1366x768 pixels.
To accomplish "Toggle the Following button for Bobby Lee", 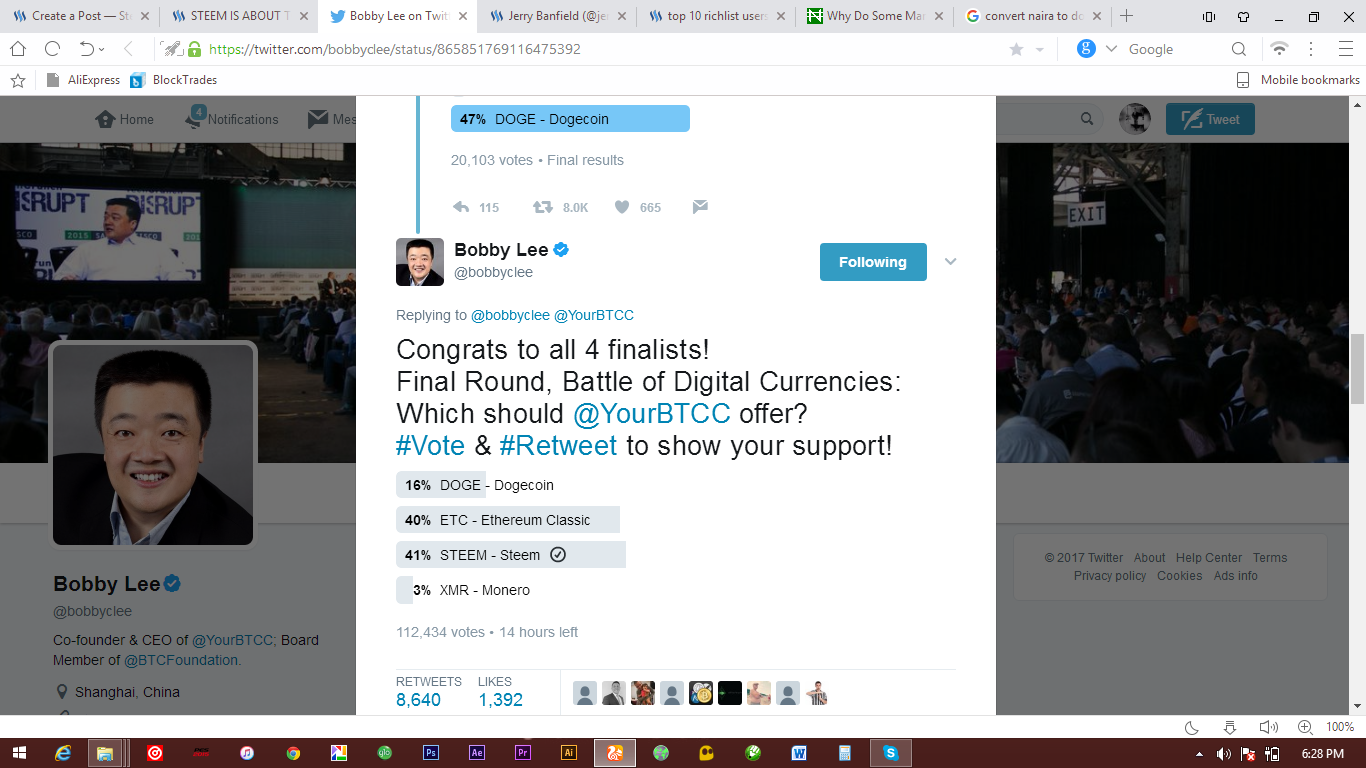I will coord(873,262).
